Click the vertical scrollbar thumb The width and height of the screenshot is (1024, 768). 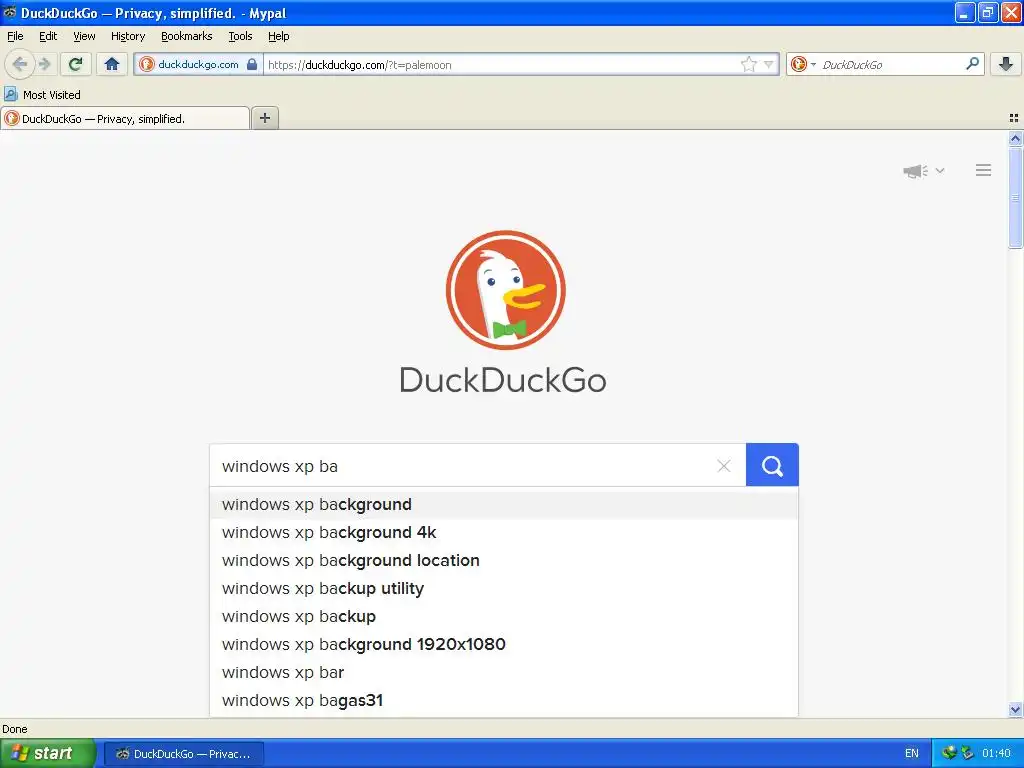(x=1015, y=198)
